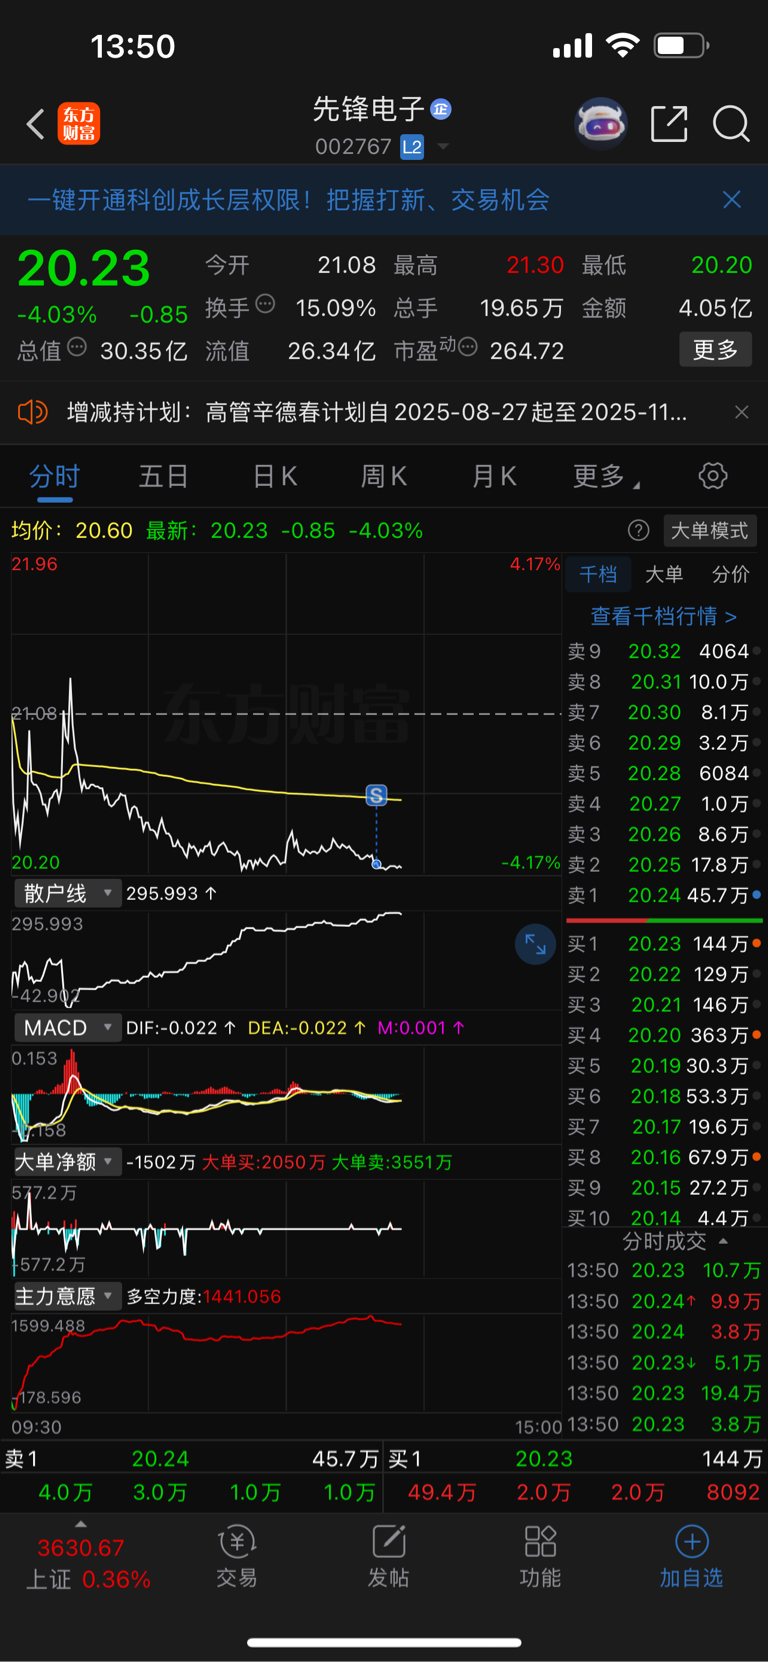
Task: Select 买8 price 20.16
Action: click(655, 1157)
